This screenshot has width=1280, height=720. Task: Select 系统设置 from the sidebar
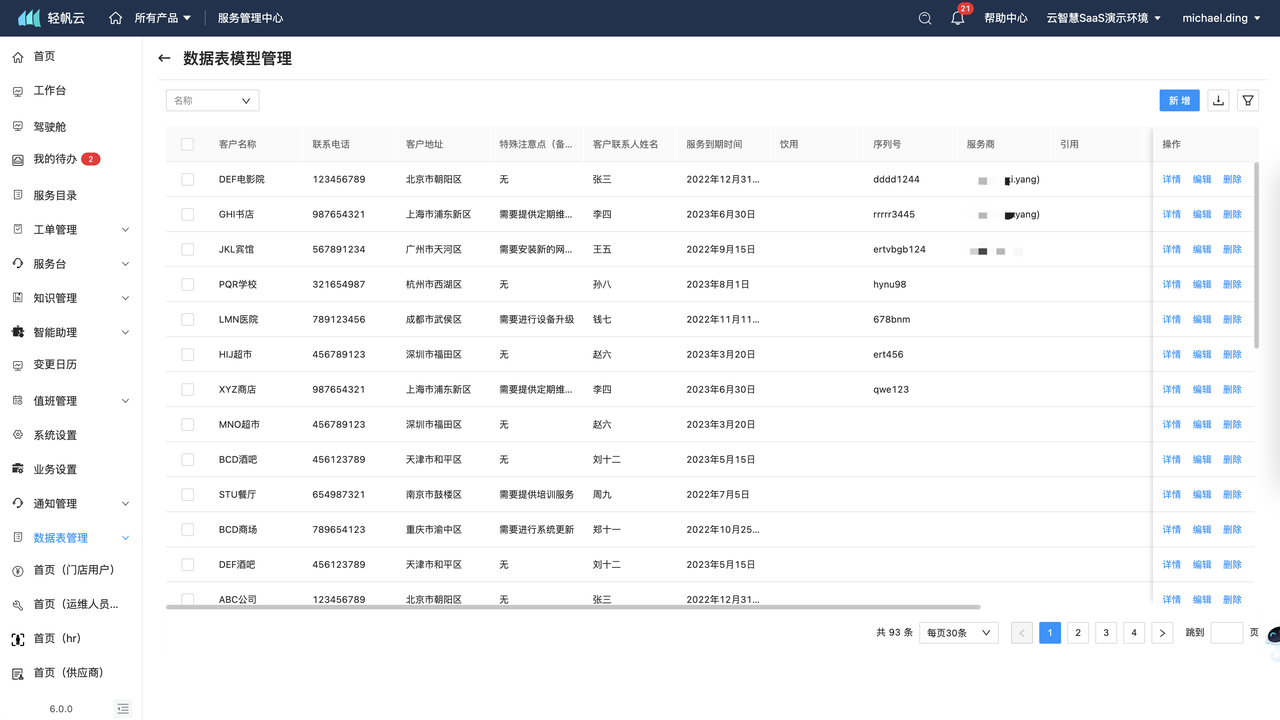tap(55, 435)
